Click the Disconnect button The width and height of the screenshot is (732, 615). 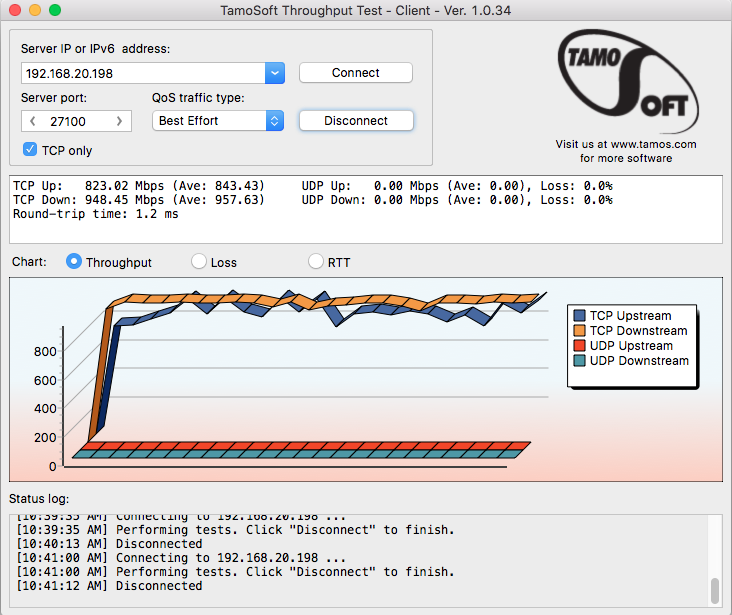(x=356, y=121)
